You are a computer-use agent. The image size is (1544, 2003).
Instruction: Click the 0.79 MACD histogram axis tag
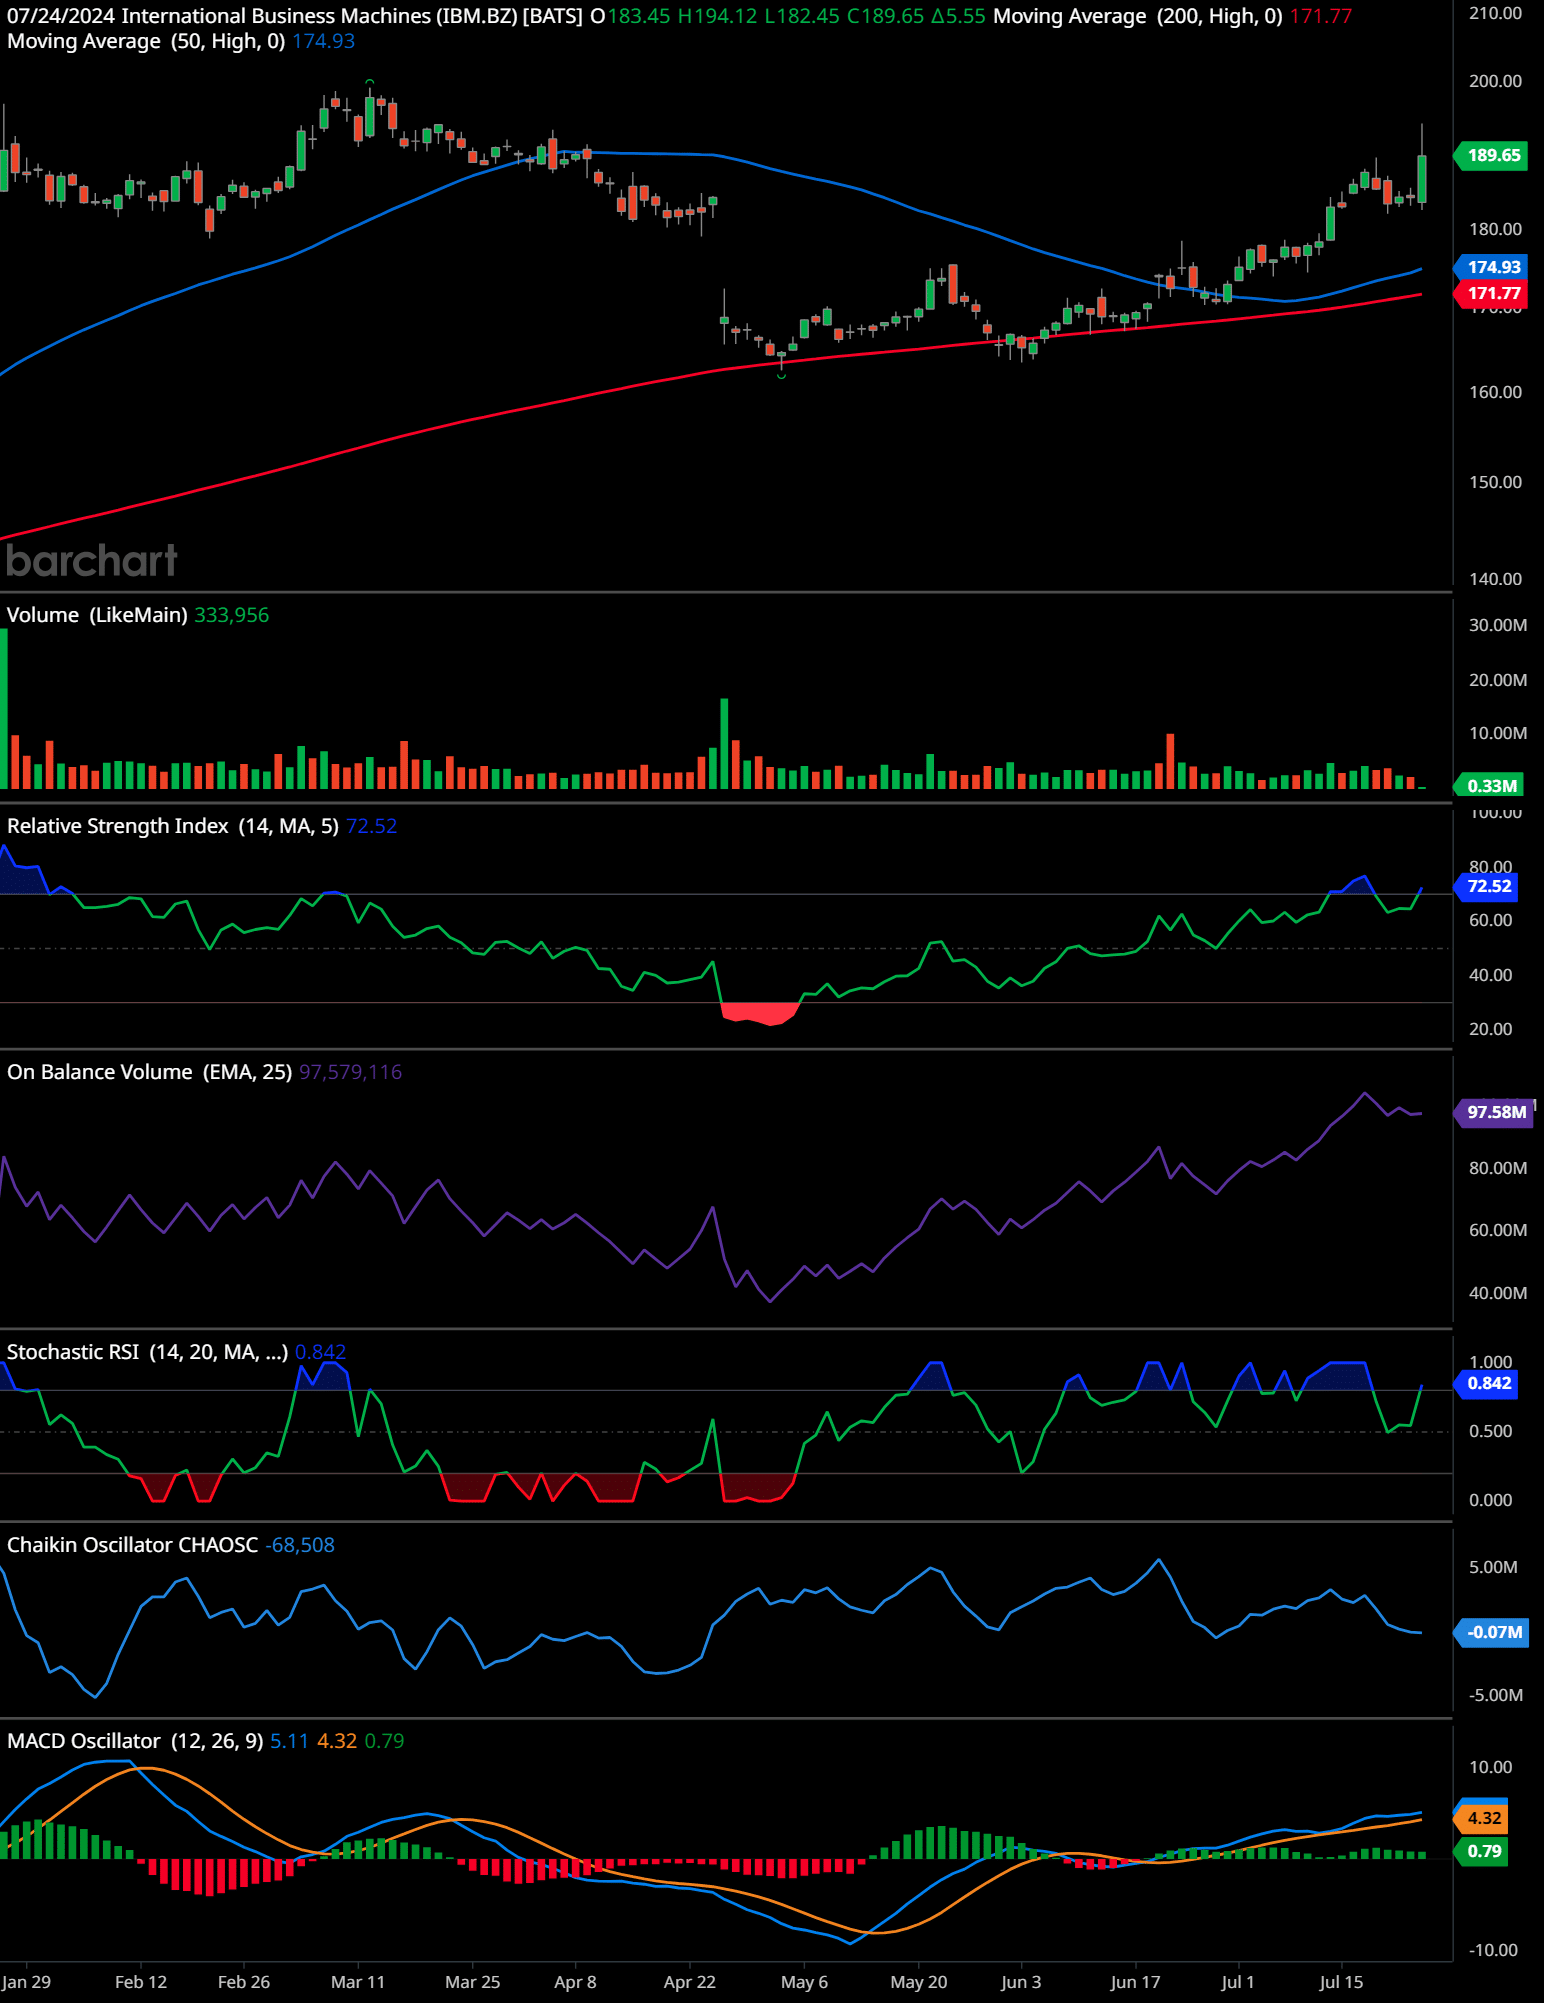(1482, 1851)
